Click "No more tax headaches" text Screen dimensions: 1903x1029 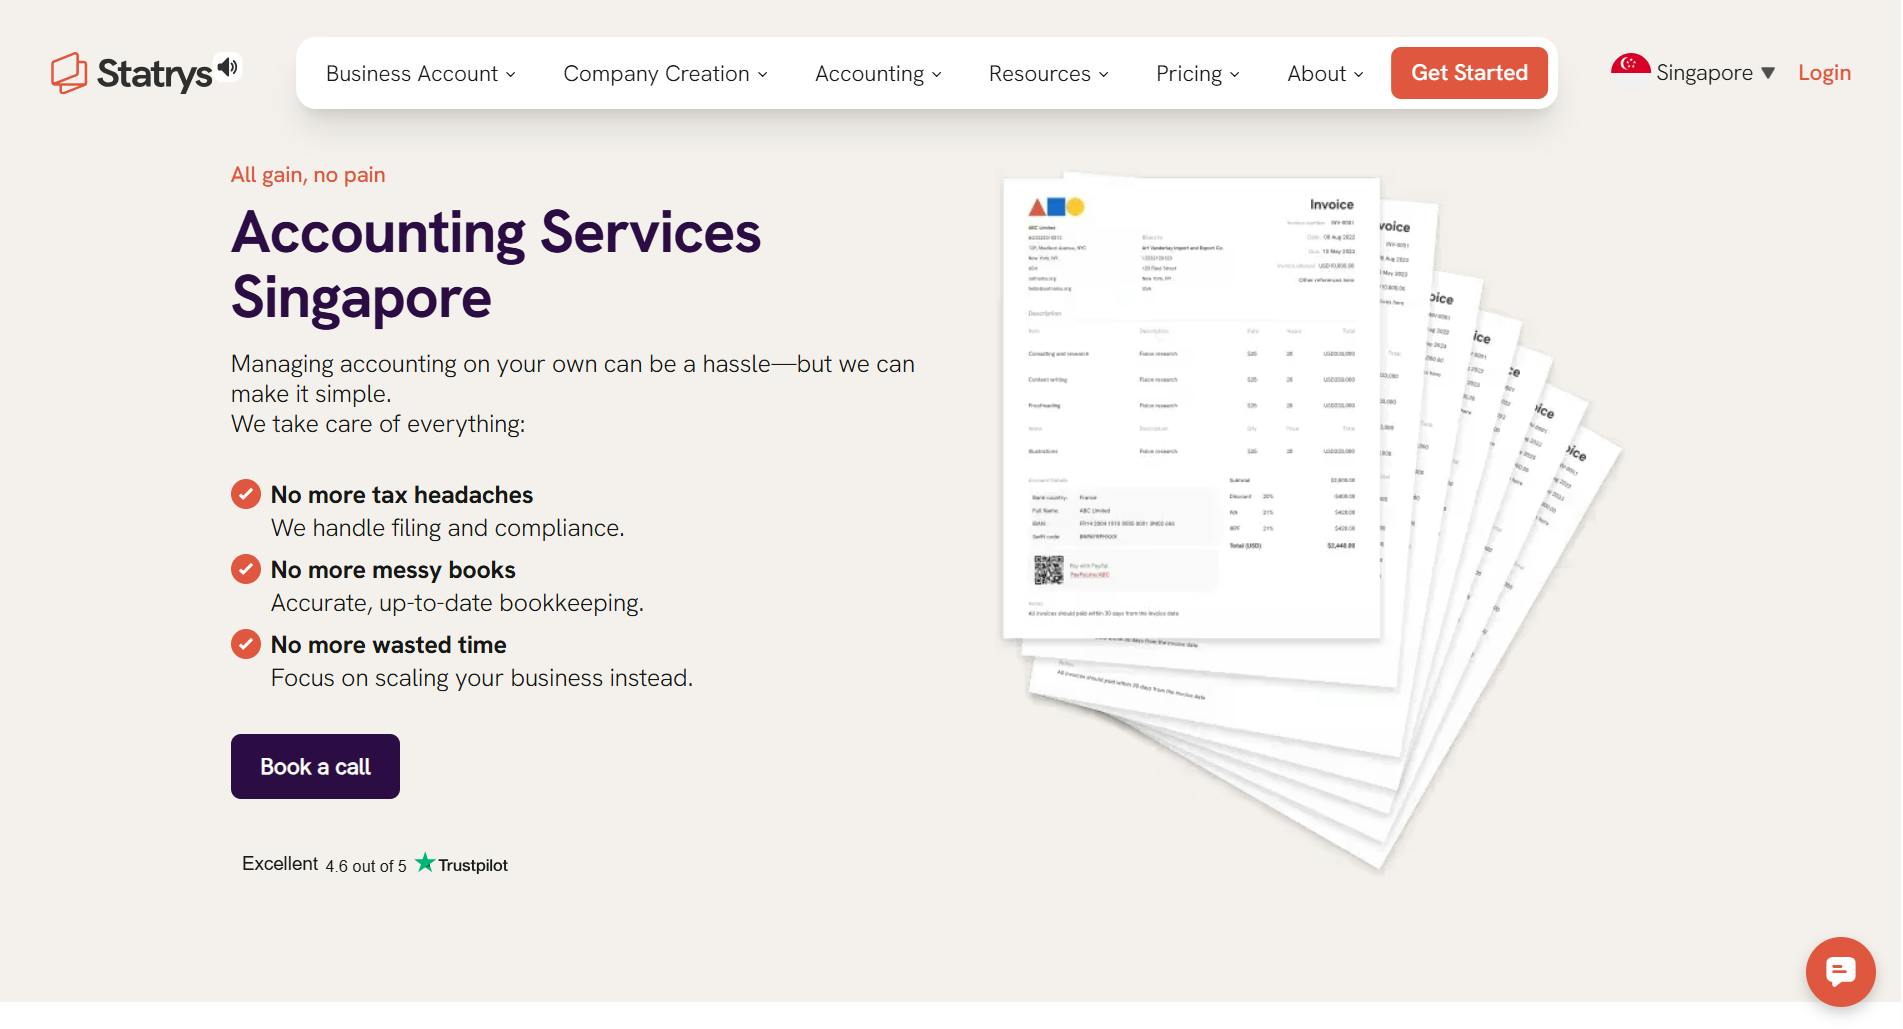(402, 495)
